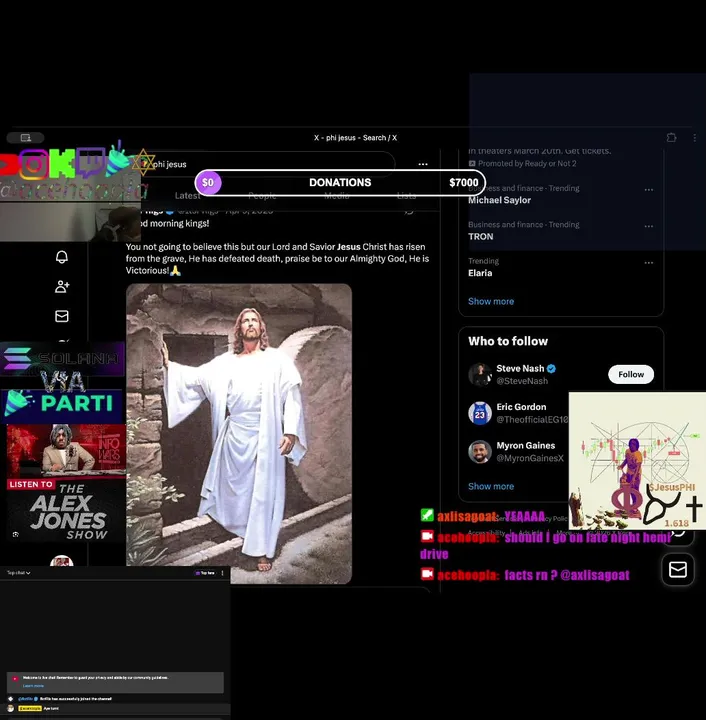This screenshot has height=720, width=706.
Task: Click the small camera icon below Alex Jones banner
Action: [x=16, y=534]
